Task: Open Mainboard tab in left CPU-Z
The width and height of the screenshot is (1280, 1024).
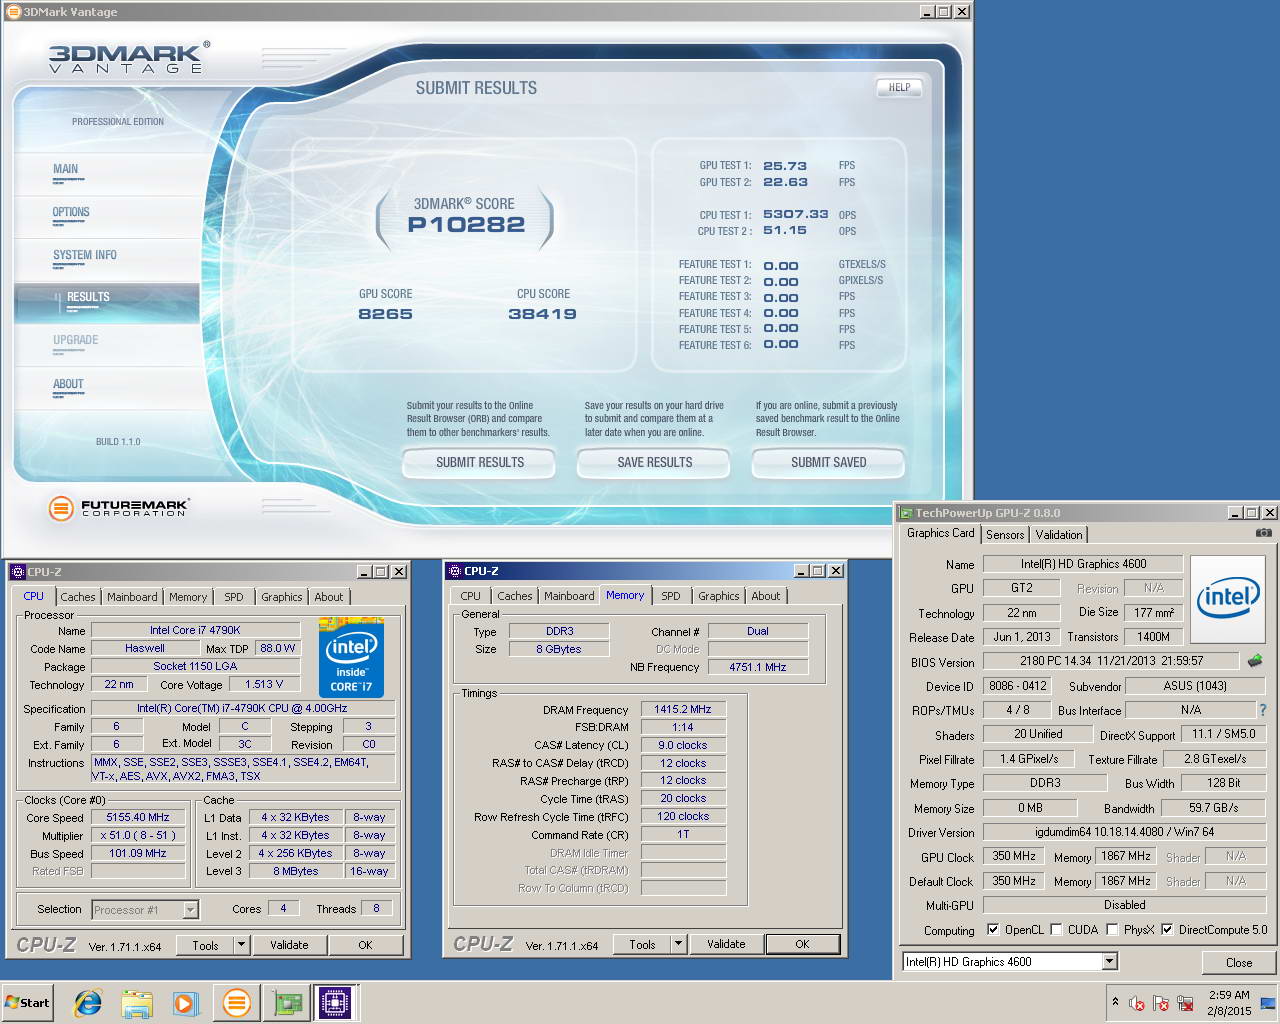Action: pos(132,597)
